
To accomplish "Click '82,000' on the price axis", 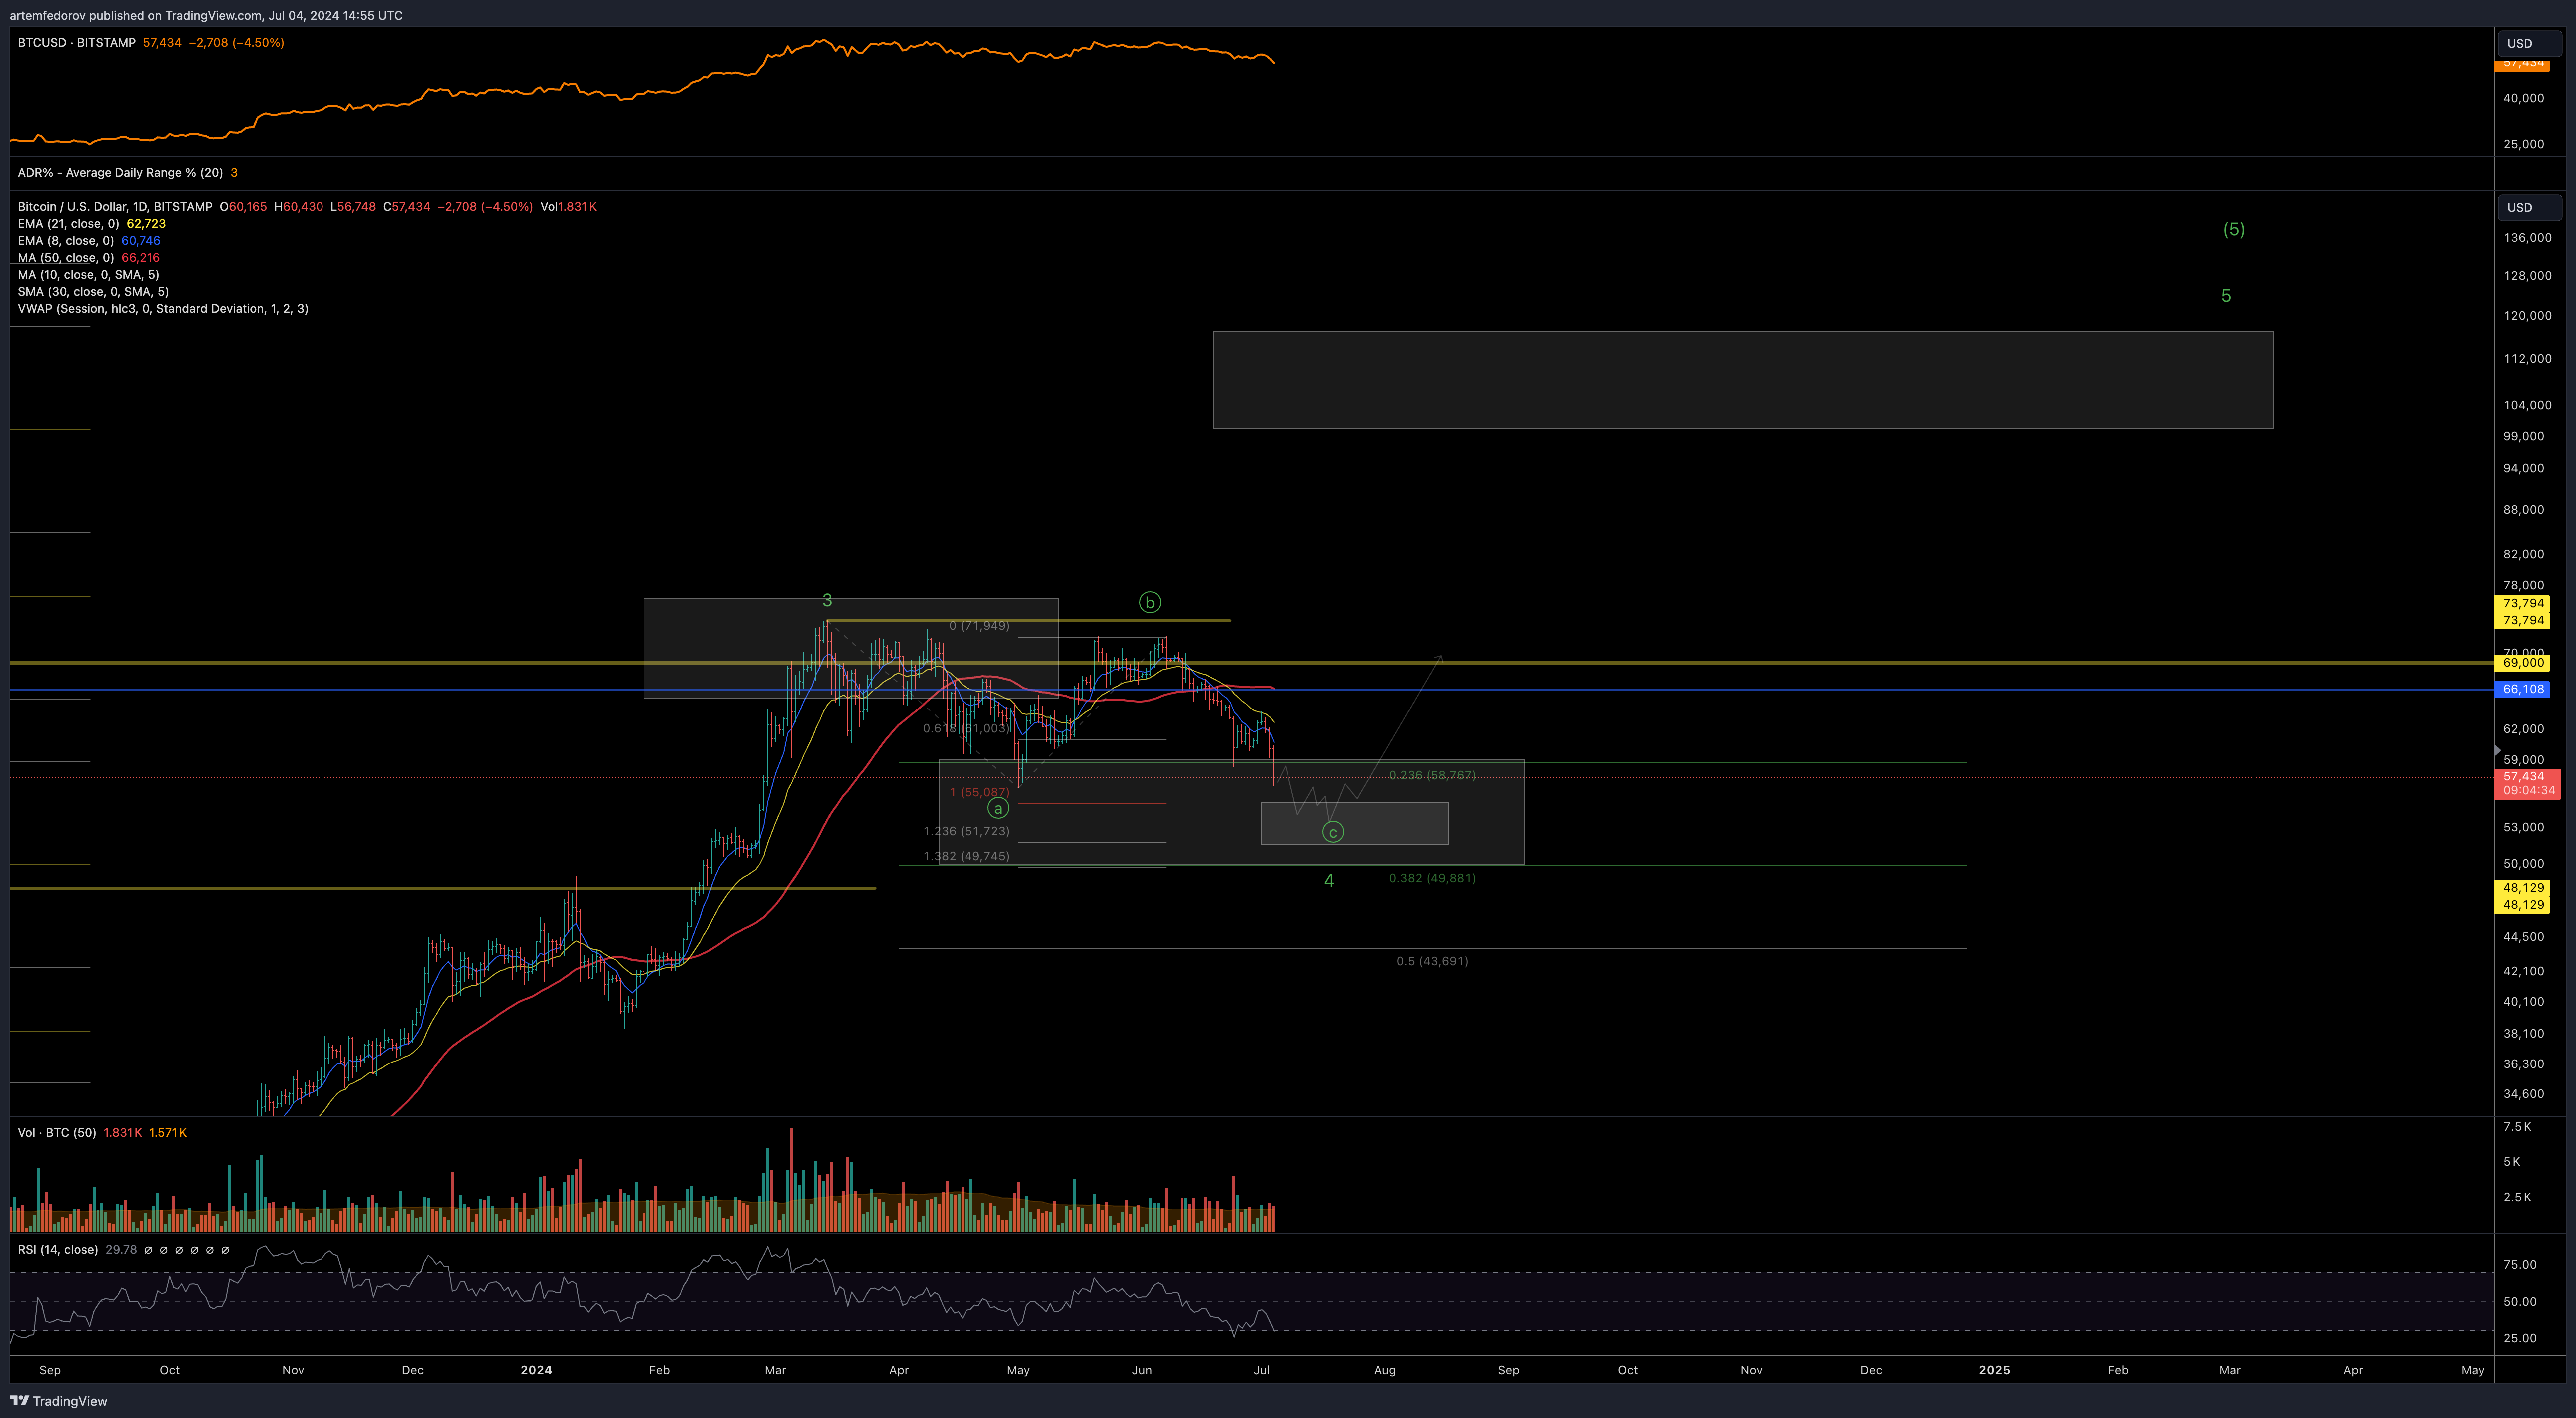I will tap(2523, 554).
